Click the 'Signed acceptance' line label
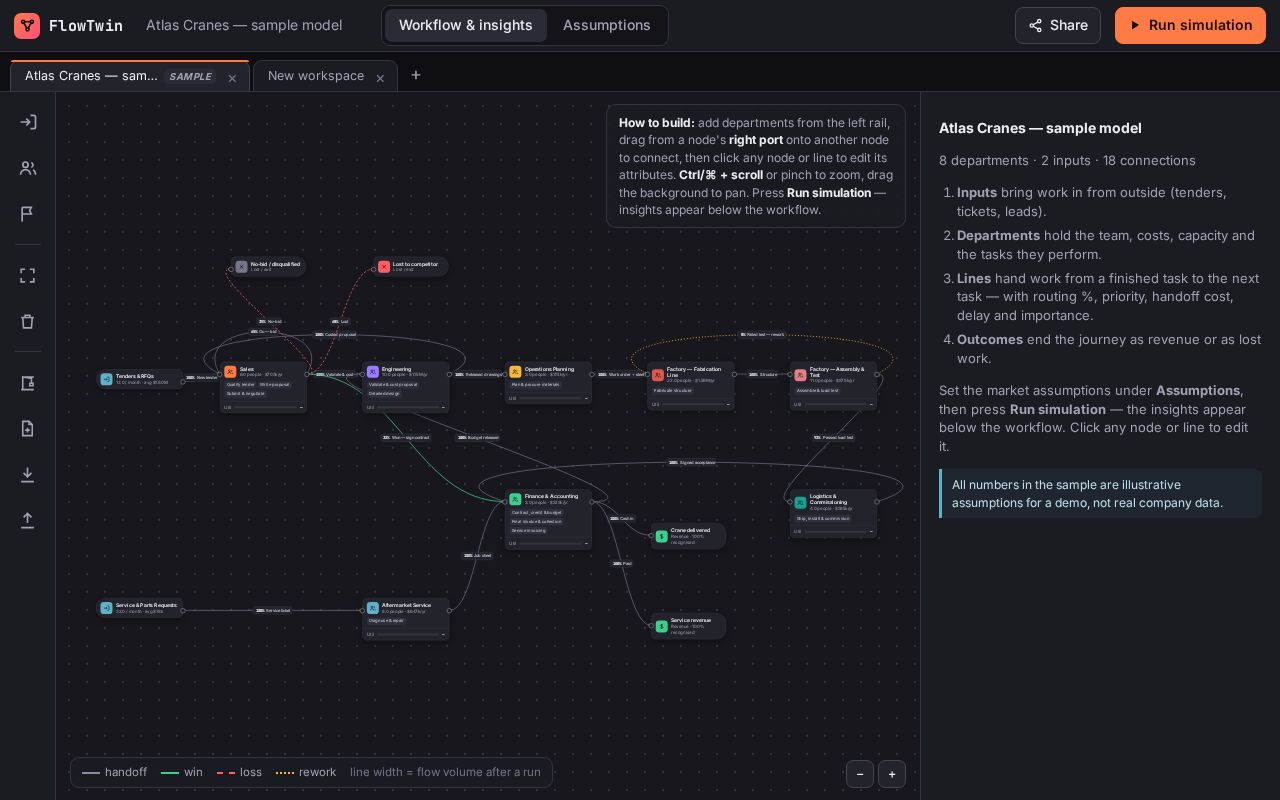 (x=692, y=463)
